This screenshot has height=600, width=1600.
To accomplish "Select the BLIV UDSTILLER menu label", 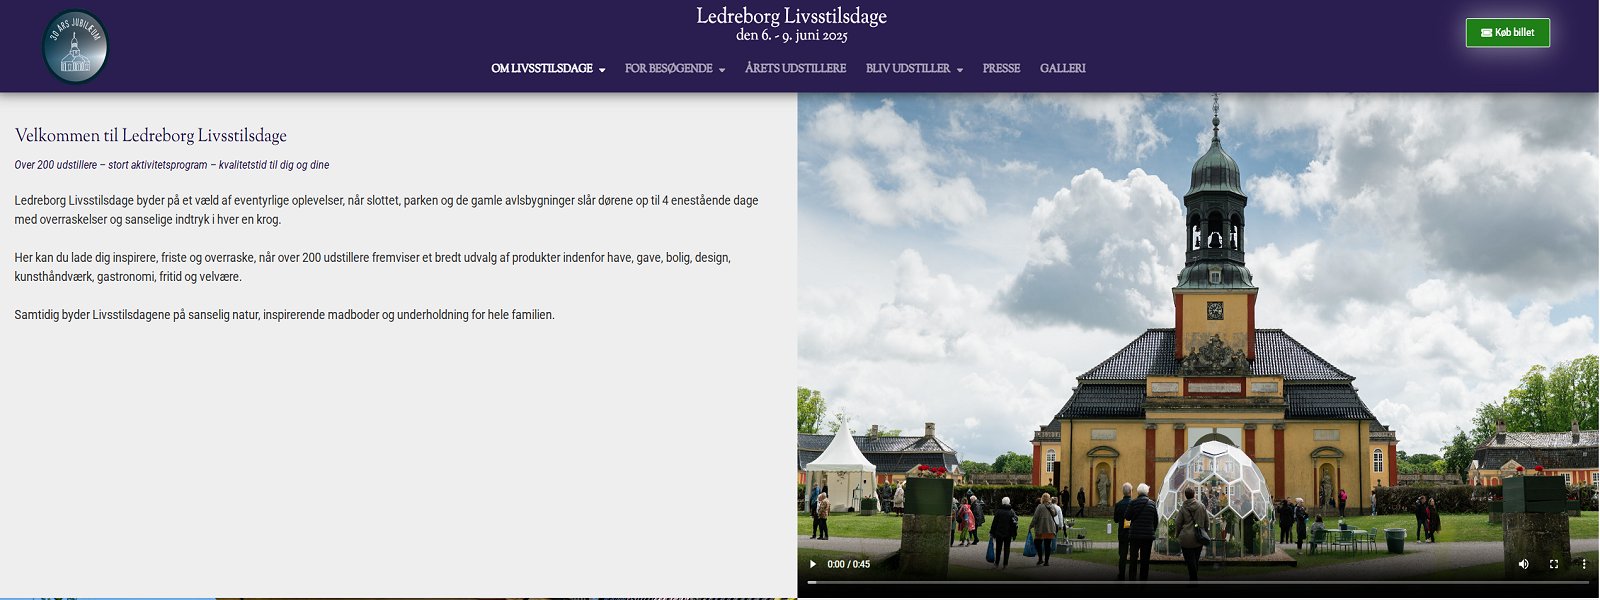I will tap(908, 69).
